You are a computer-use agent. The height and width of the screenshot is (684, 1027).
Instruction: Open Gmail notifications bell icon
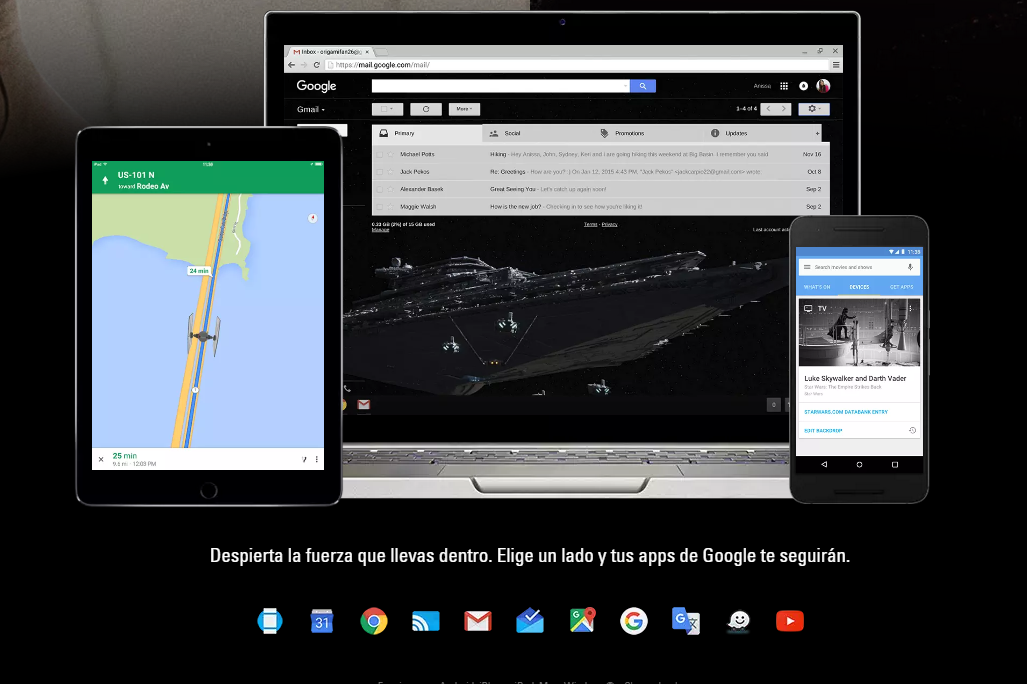point(804,86)
